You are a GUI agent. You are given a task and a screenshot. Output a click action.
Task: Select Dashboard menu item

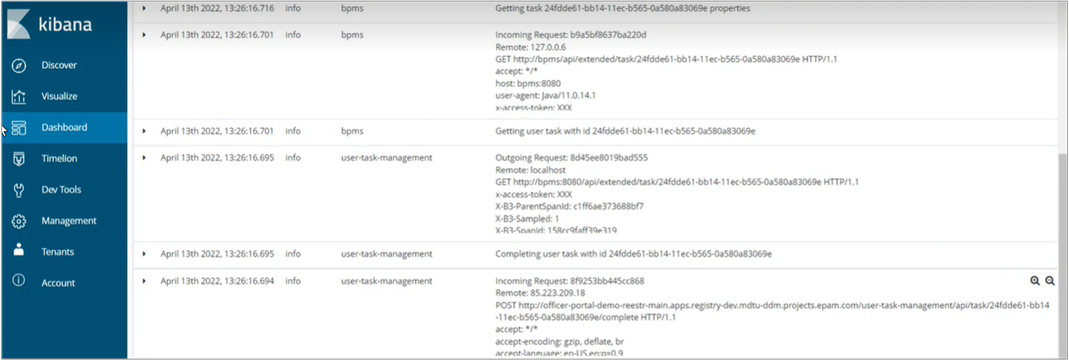[x=64, y=128]
